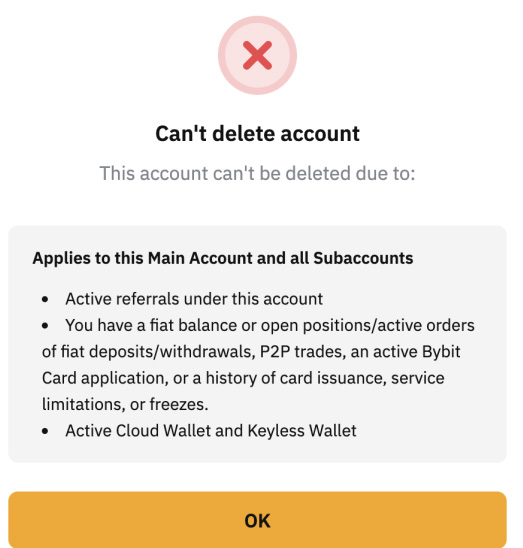Click the bullet dot before Active referrals
The height and width of the screenshot is (548, 523).
[45, 300]
